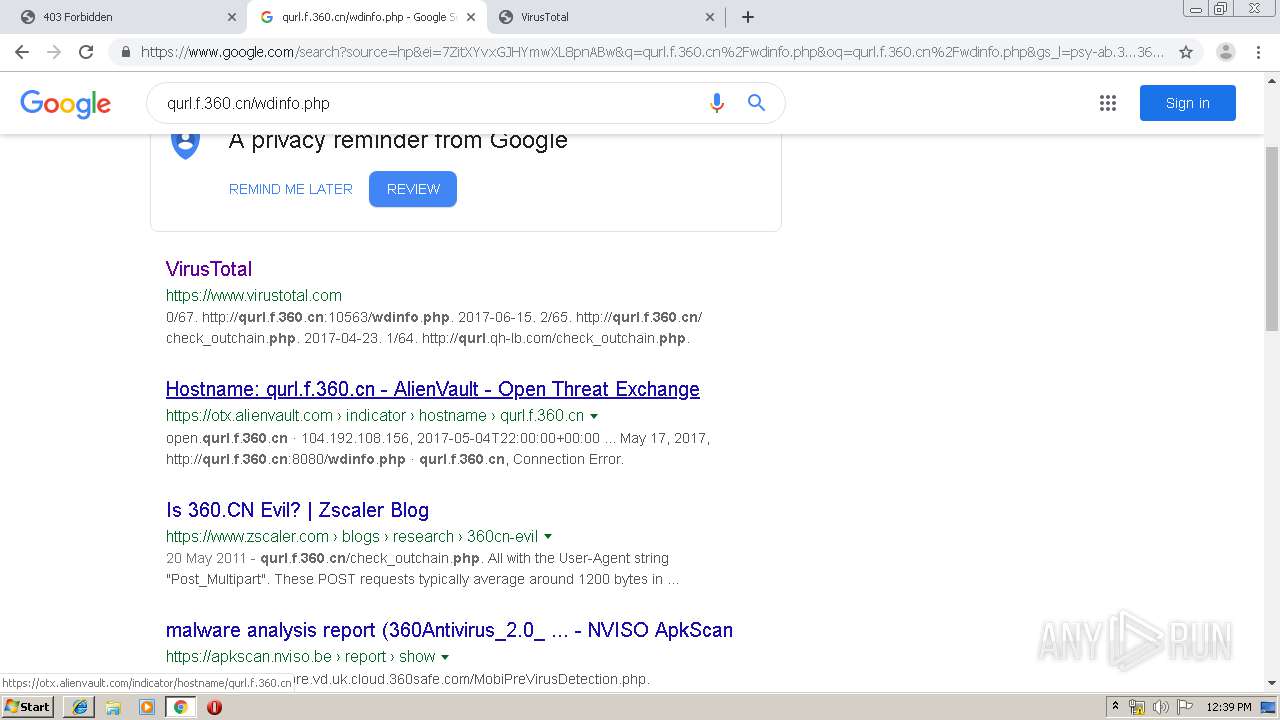
Task: Reload the current Google search page
Action: point(86,52)
